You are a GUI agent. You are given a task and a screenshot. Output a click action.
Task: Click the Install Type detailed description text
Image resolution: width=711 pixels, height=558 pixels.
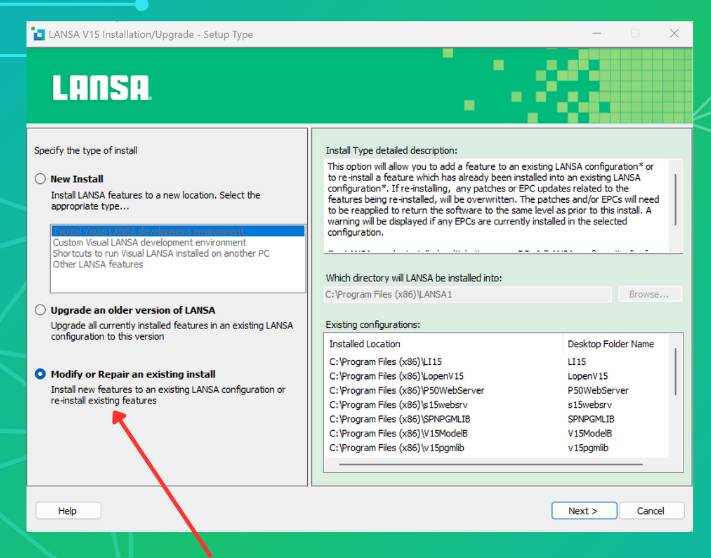[x=494, y=199]
